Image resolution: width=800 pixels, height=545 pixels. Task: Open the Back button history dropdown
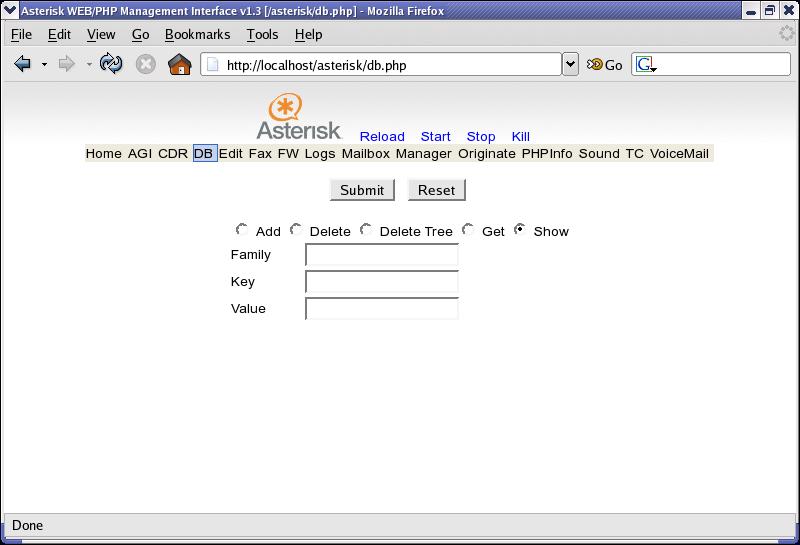[44, 65]
